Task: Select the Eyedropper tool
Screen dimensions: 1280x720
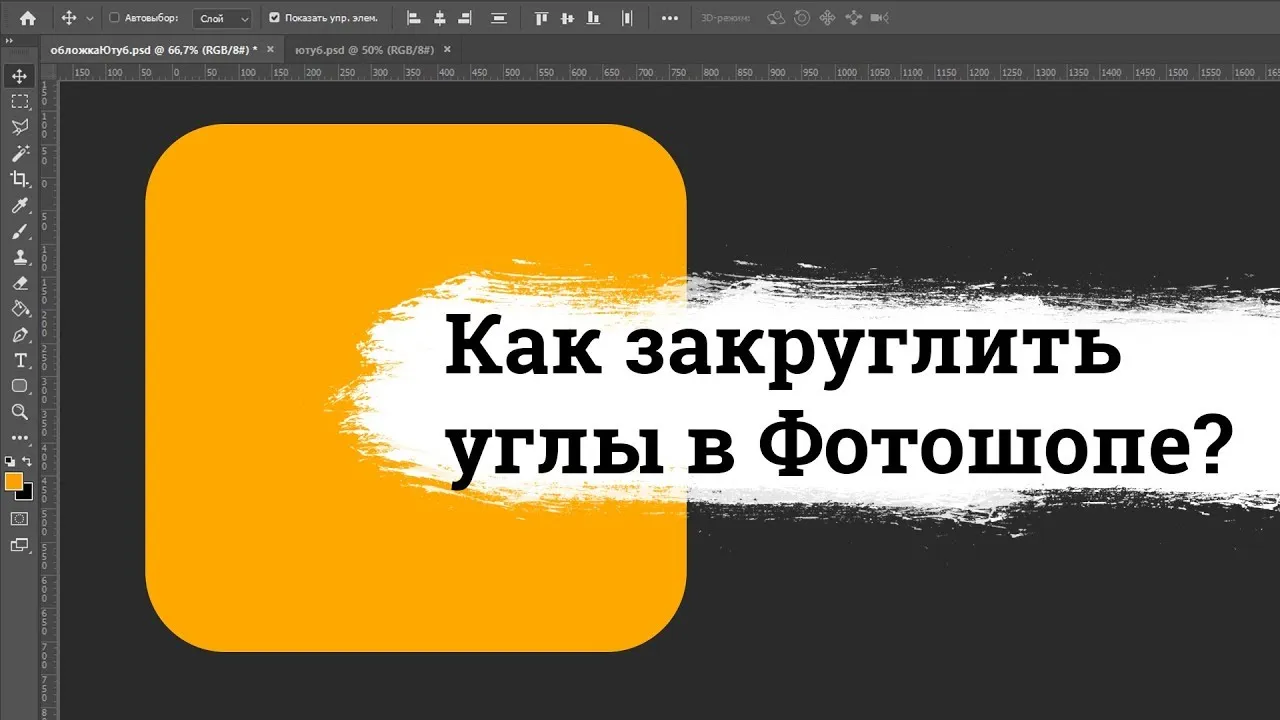Action: pyautogui.click(x=19, y=205)
